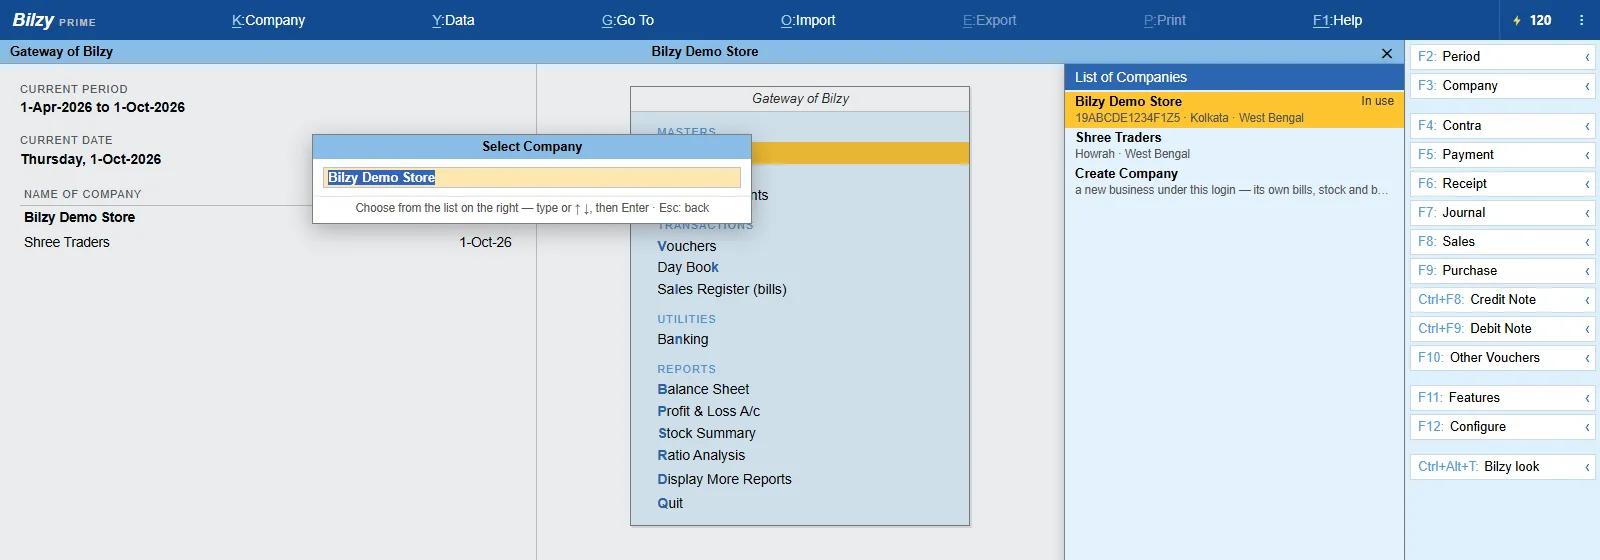The height and width of the screenshot is (560, 1600).
Task: Click Quit in Gateway menu
Action: coord(670,503)
